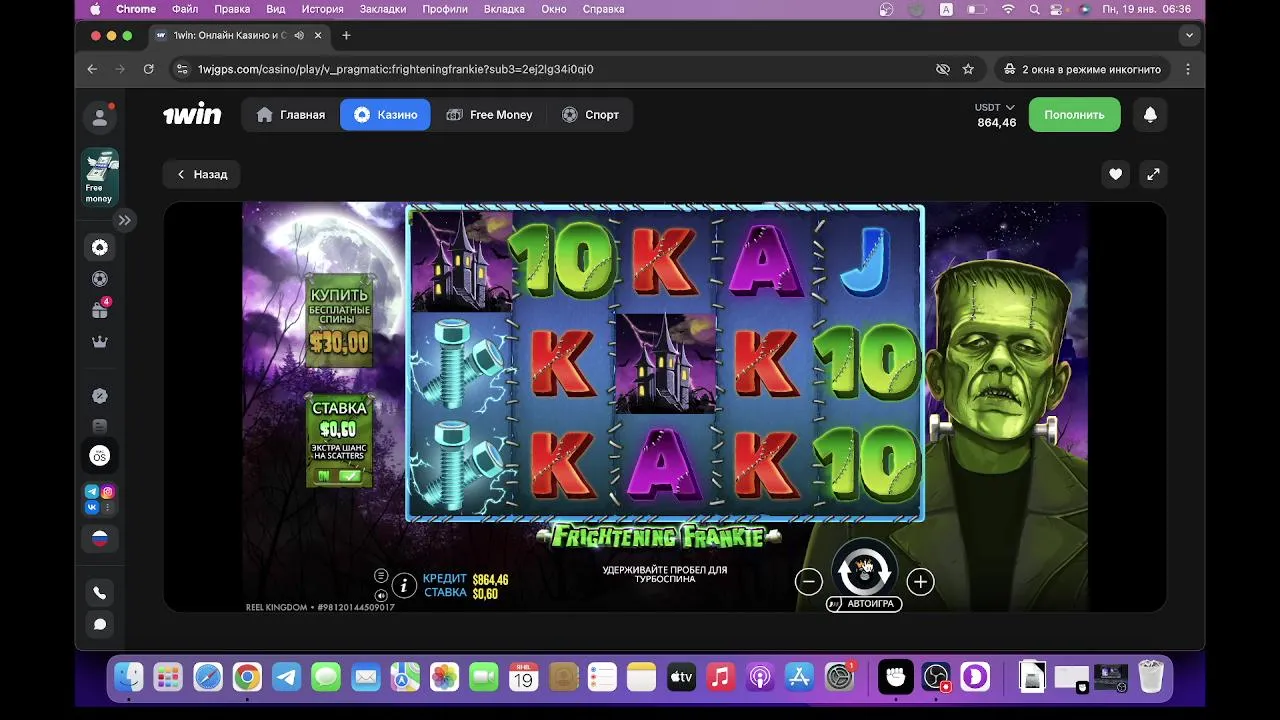Open the live chat bubble in sidebar
Viewport: 1280px width, 720px height.
pyautogui.click(x=100, y=625)
